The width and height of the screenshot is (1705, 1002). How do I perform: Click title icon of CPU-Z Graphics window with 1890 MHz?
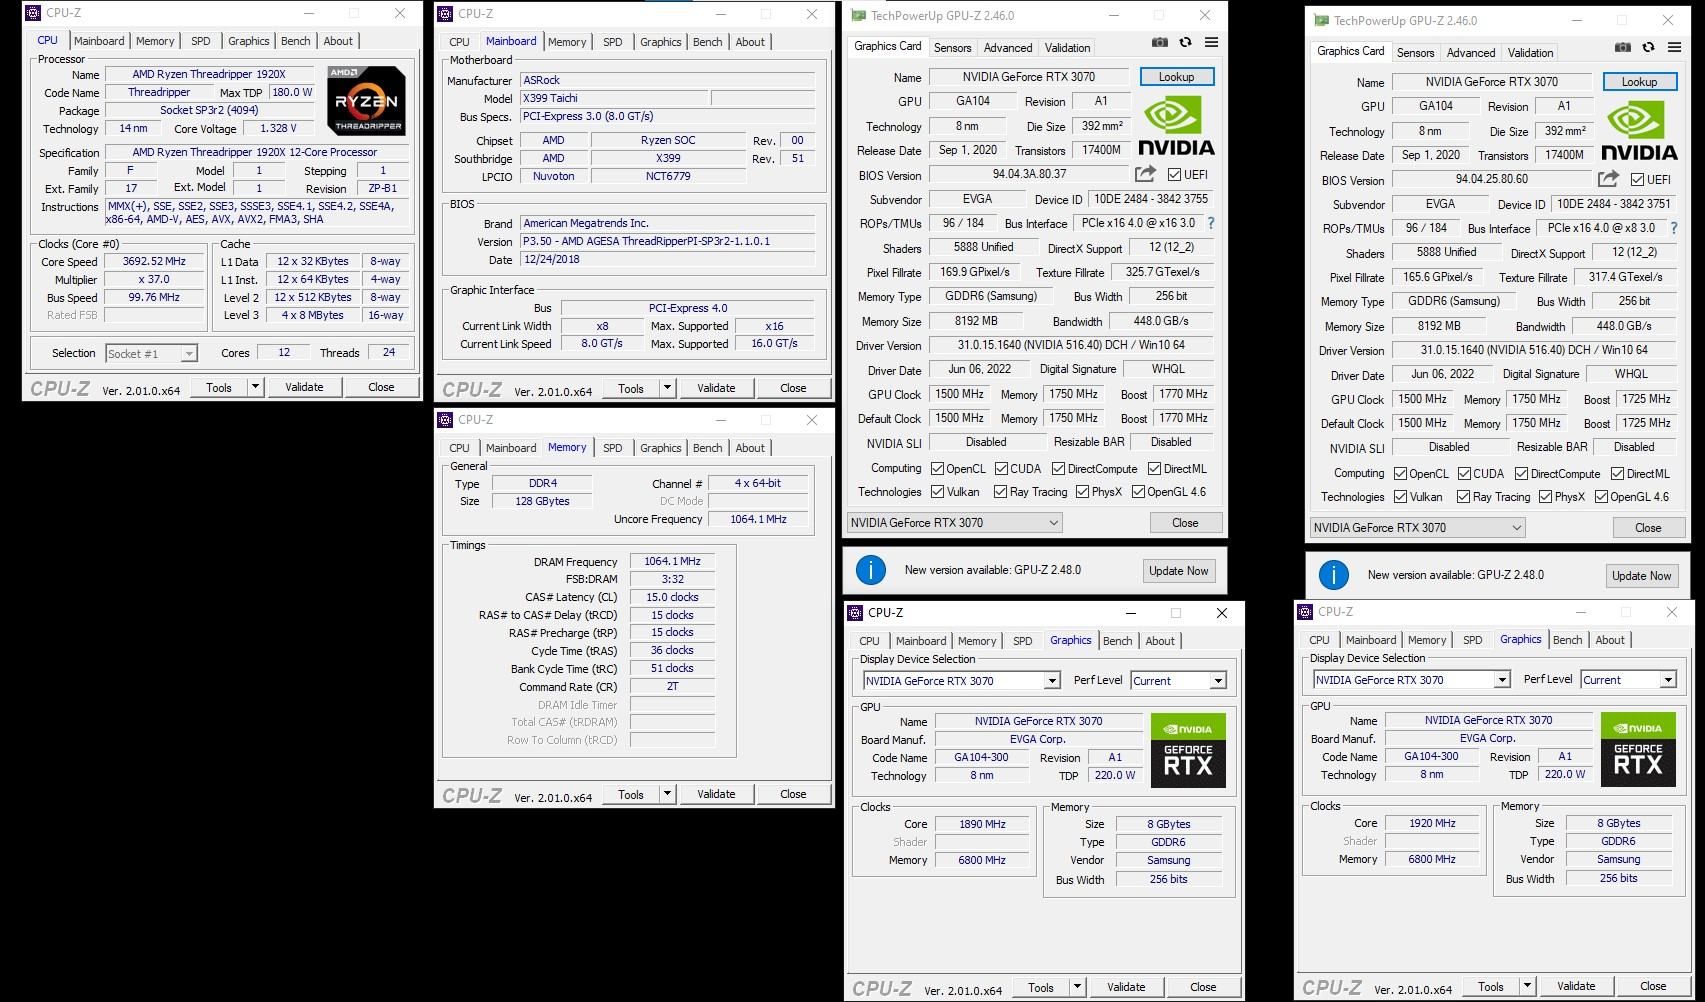[x=855, y=612]
